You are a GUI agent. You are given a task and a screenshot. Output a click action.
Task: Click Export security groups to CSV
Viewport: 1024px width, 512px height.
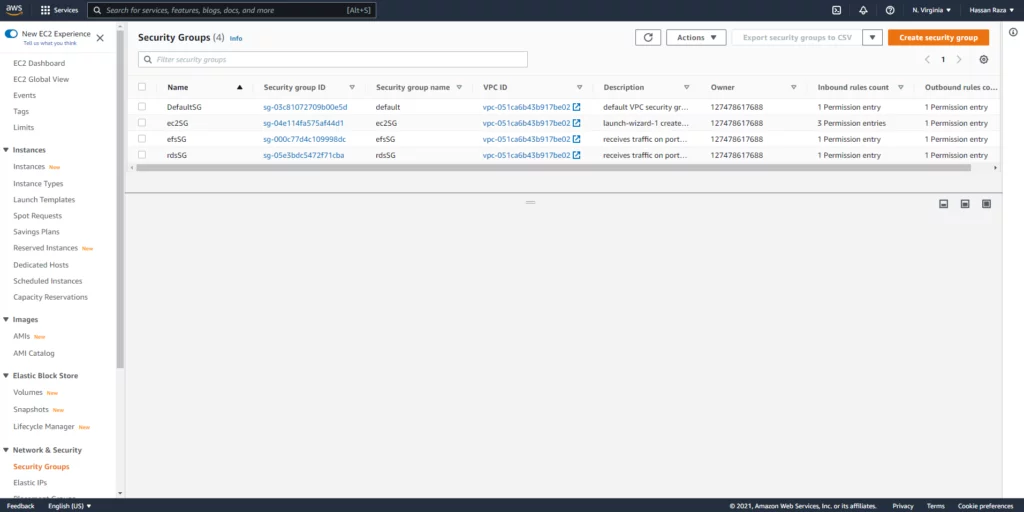click(797, 37)
